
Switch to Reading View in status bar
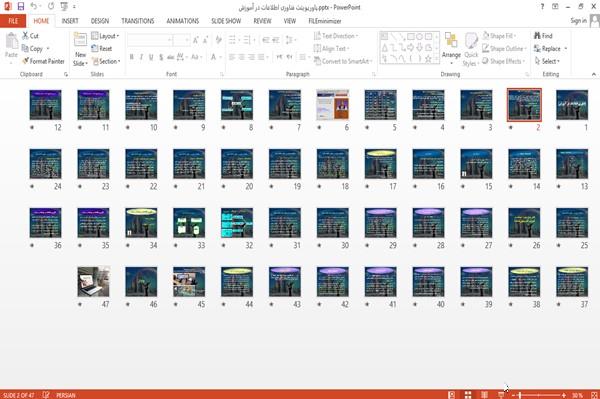point(484,395)
